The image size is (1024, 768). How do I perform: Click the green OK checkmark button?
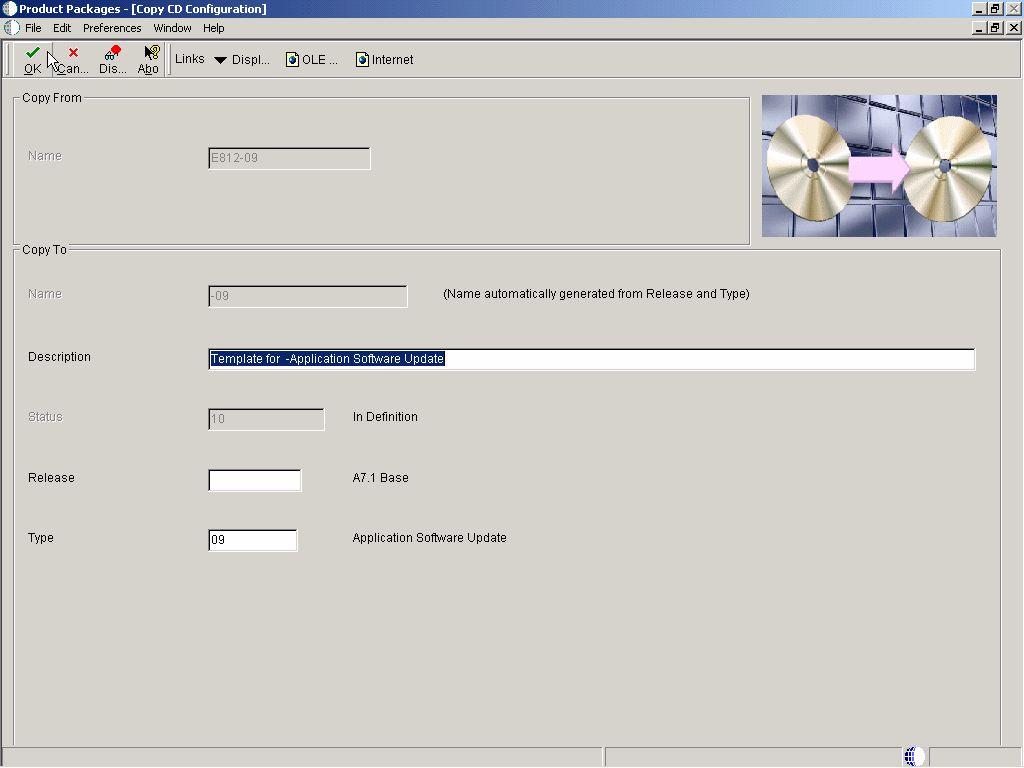(33, 59)
